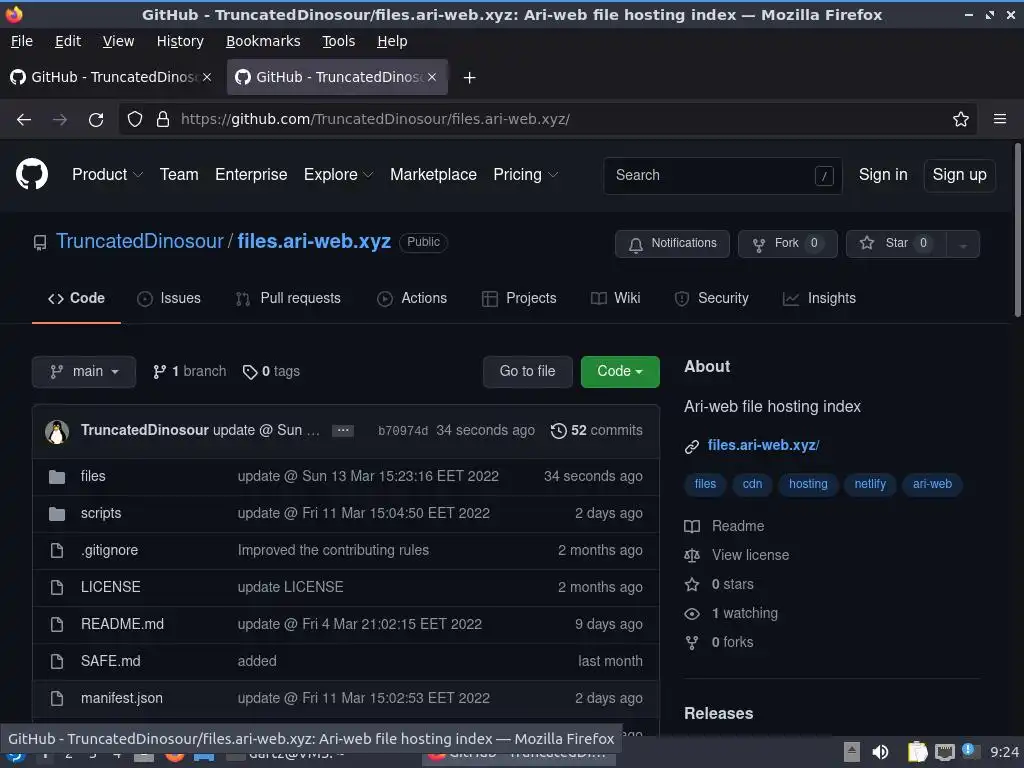Viewport: 1024px width, 768px height.
Task: Open the Pricing dropdown menu
Action: (x=526, y=174)
